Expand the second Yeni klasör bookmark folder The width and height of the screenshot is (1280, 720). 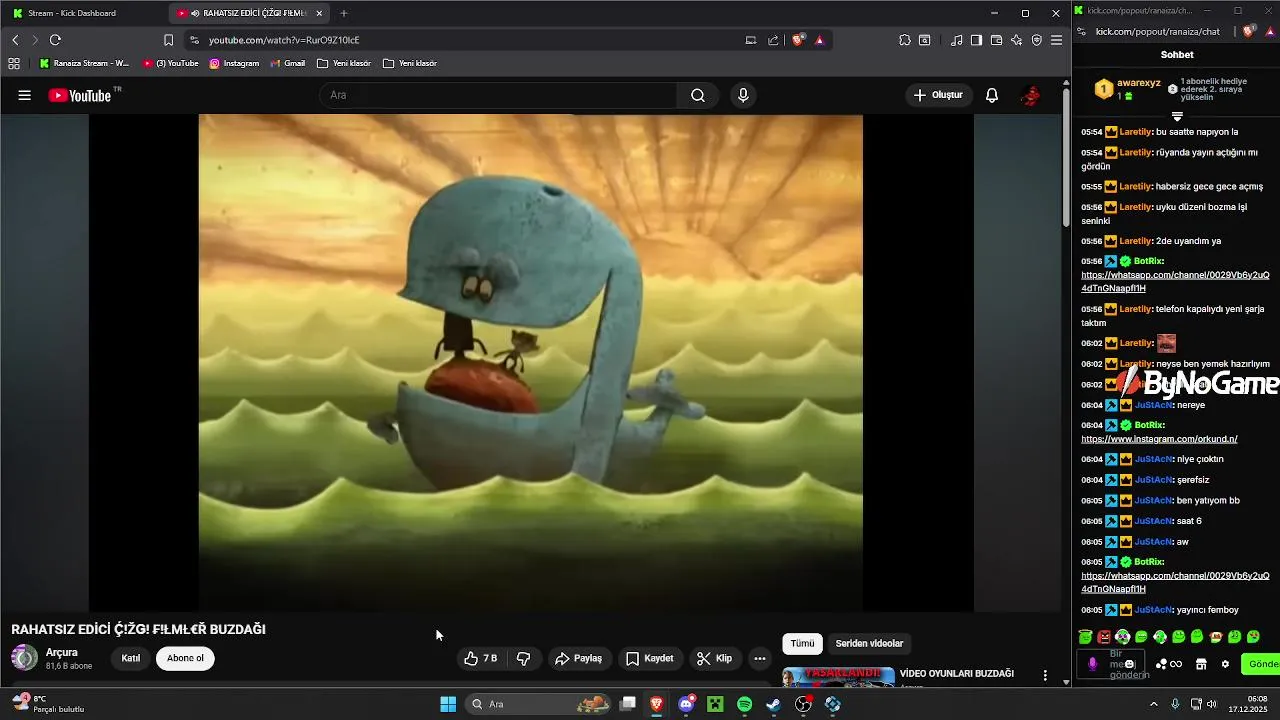409,63
